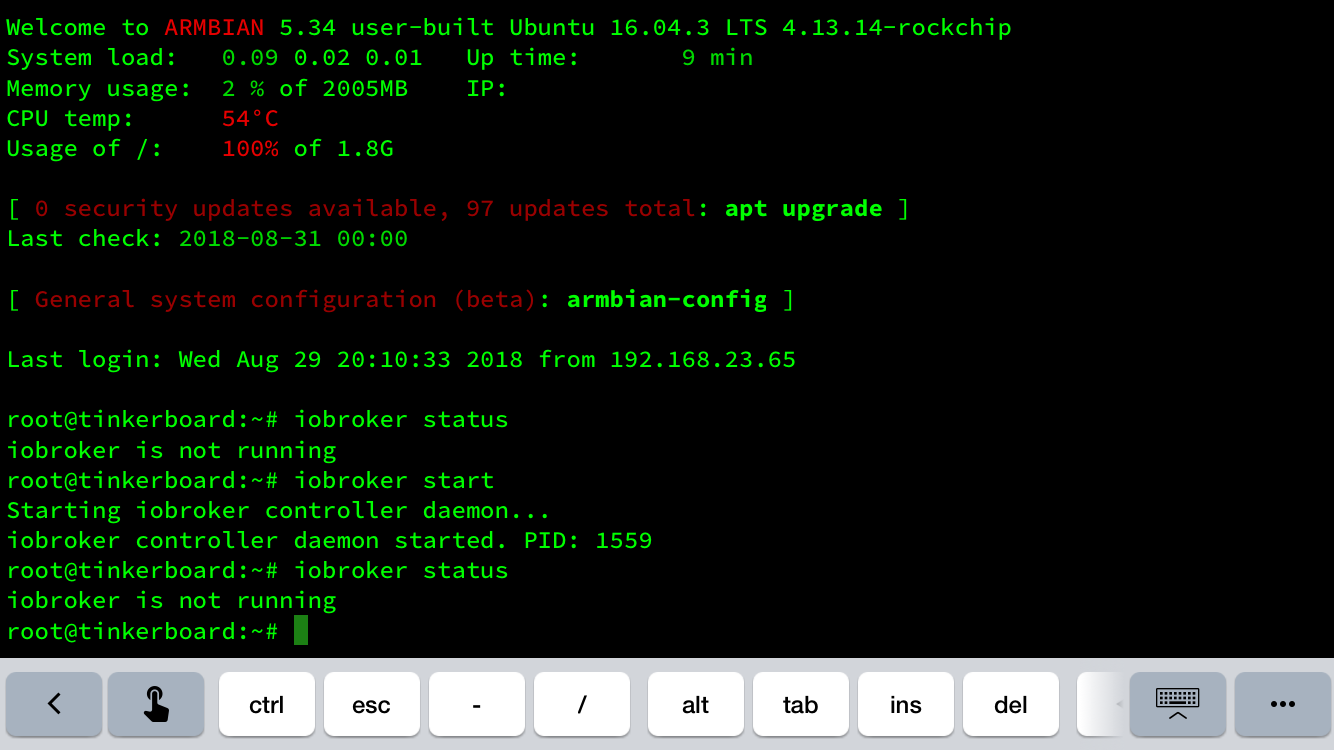Tap the esc key
The width and height of the screenshot is (1334, 750).
coord(372,704)
